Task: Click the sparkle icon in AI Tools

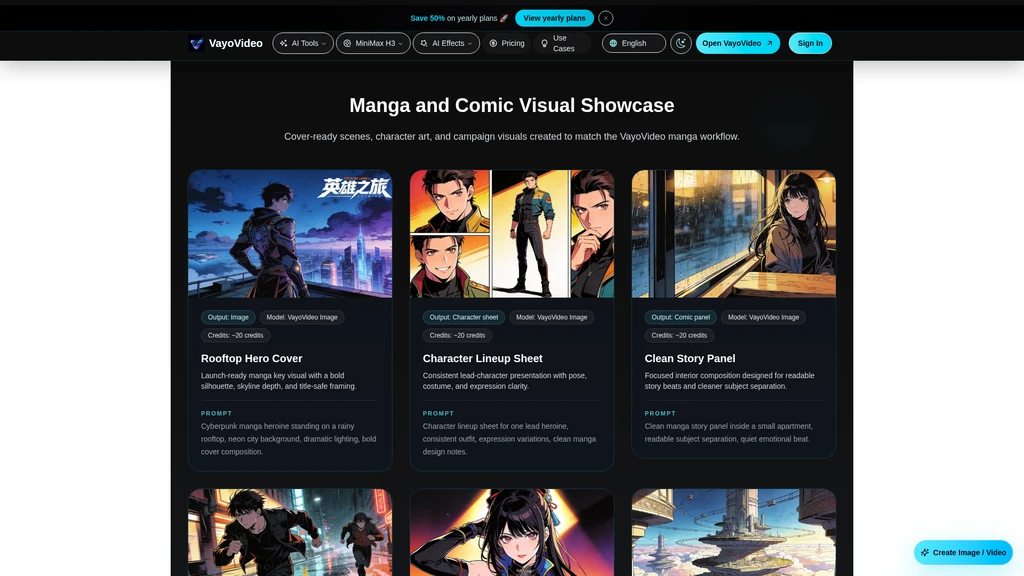Action: (x=283, y=43)
